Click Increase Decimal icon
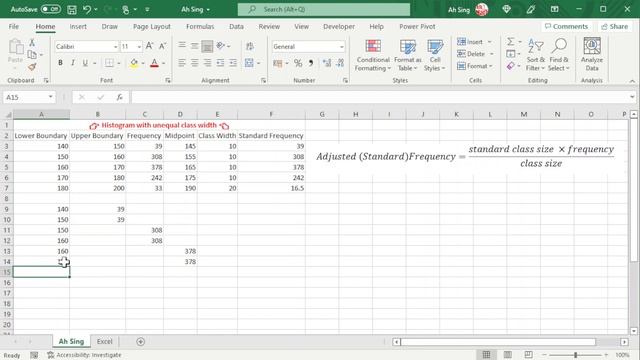 tap(327, 63)
